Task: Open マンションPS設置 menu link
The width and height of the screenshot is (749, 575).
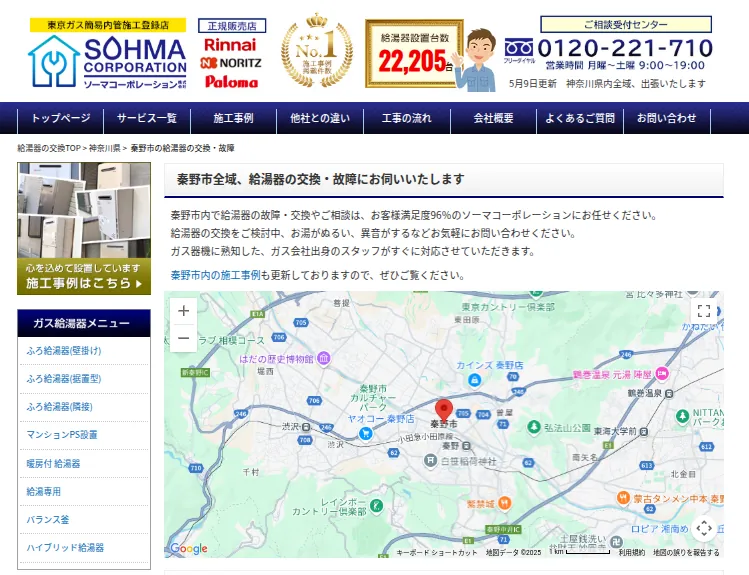Action: (62, 435)
